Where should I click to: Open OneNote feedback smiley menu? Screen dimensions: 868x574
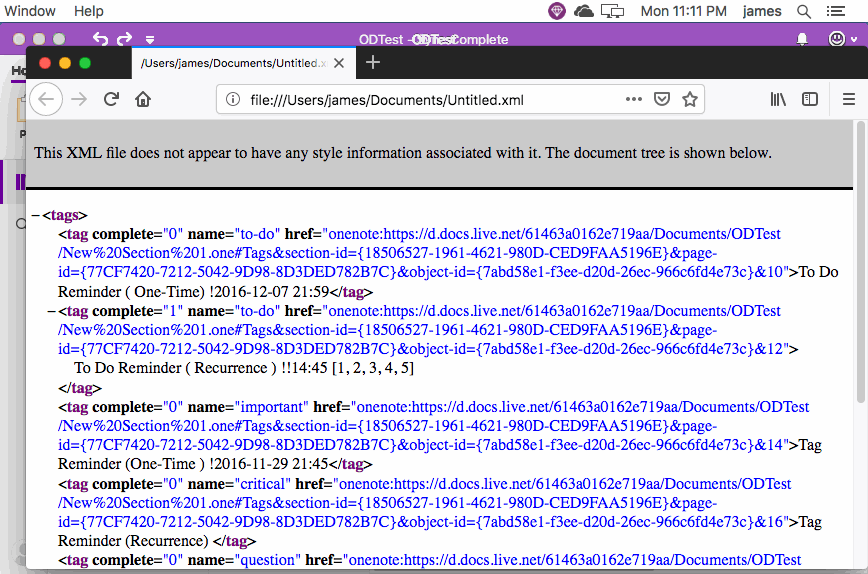coord(842,39)
